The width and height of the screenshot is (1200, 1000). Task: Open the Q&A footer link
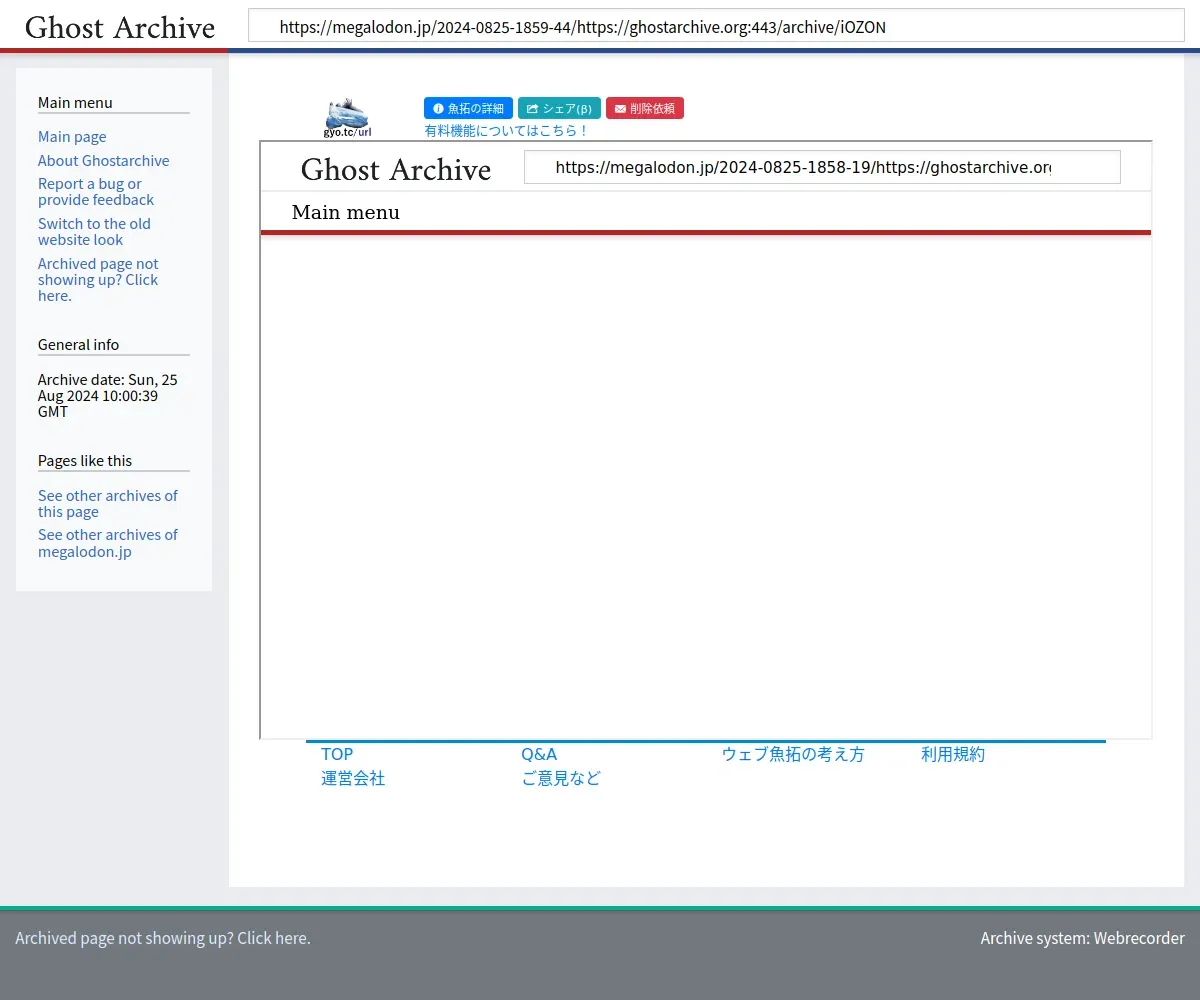point(539,754)
